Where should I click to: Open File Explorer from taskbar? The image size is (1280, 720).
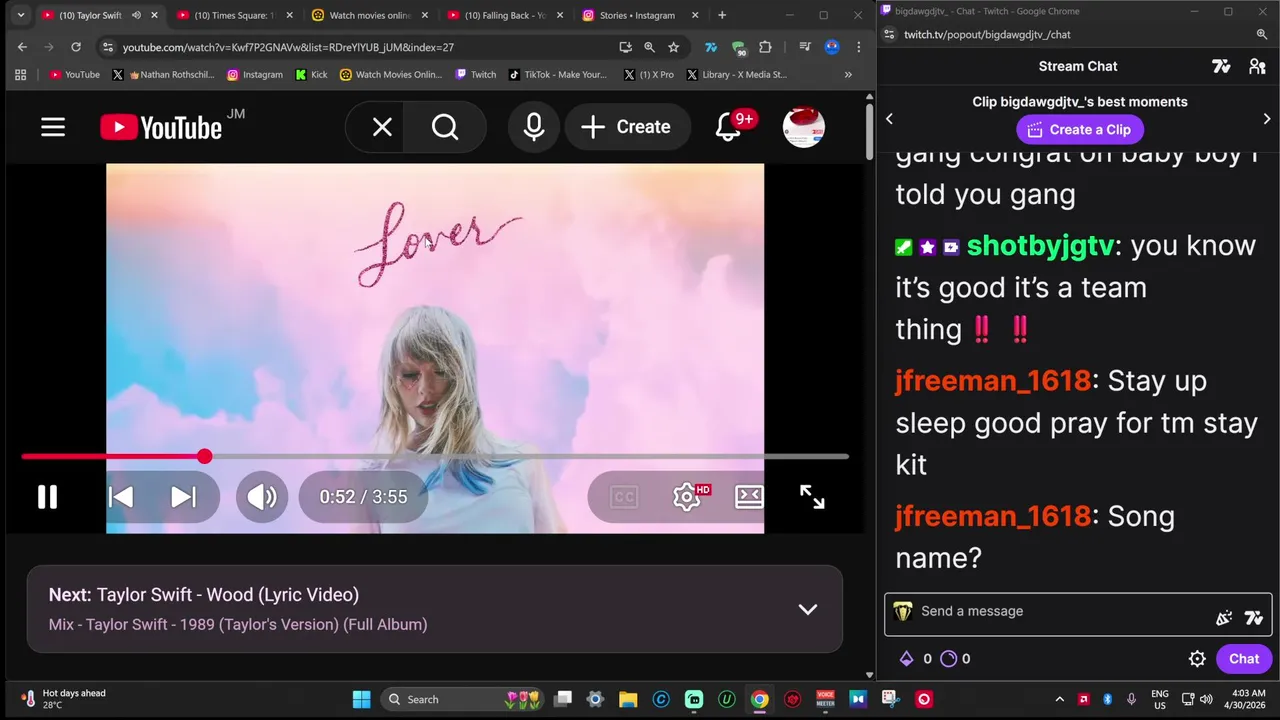[628, 699]
